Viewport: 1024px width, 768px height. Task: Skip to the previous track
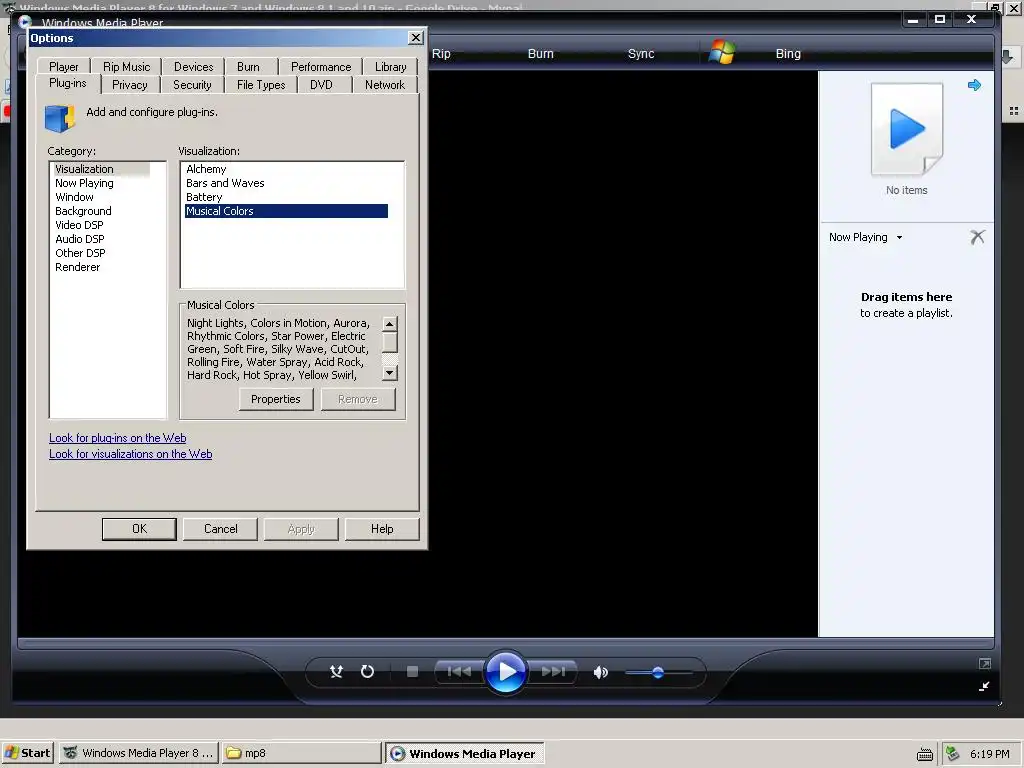pos(459,671)
